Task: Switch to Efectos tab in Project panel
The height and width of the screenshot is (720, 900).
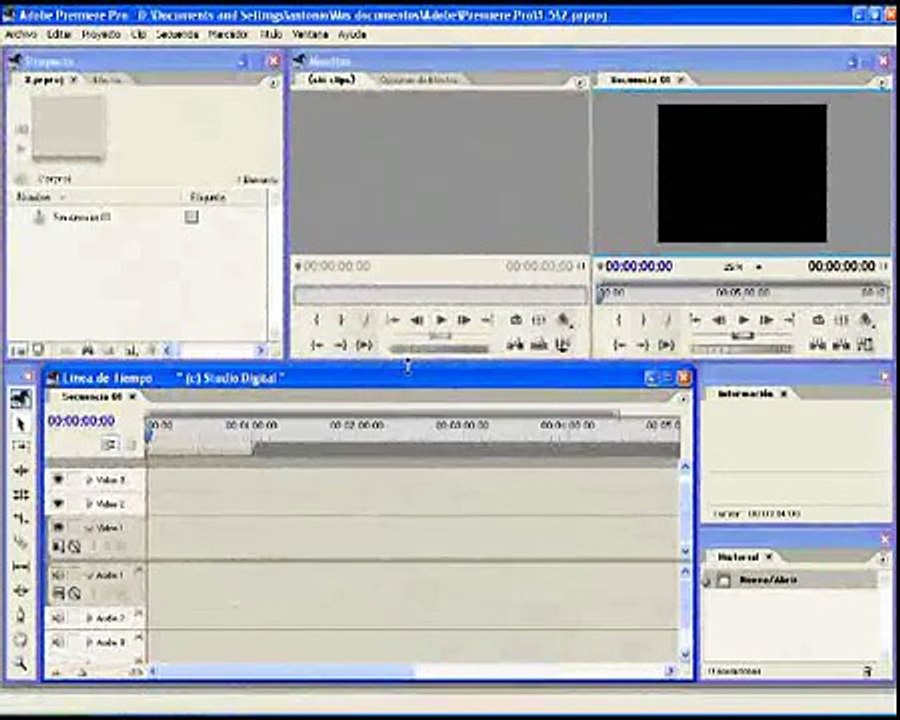Action: (x=107, y=80)
